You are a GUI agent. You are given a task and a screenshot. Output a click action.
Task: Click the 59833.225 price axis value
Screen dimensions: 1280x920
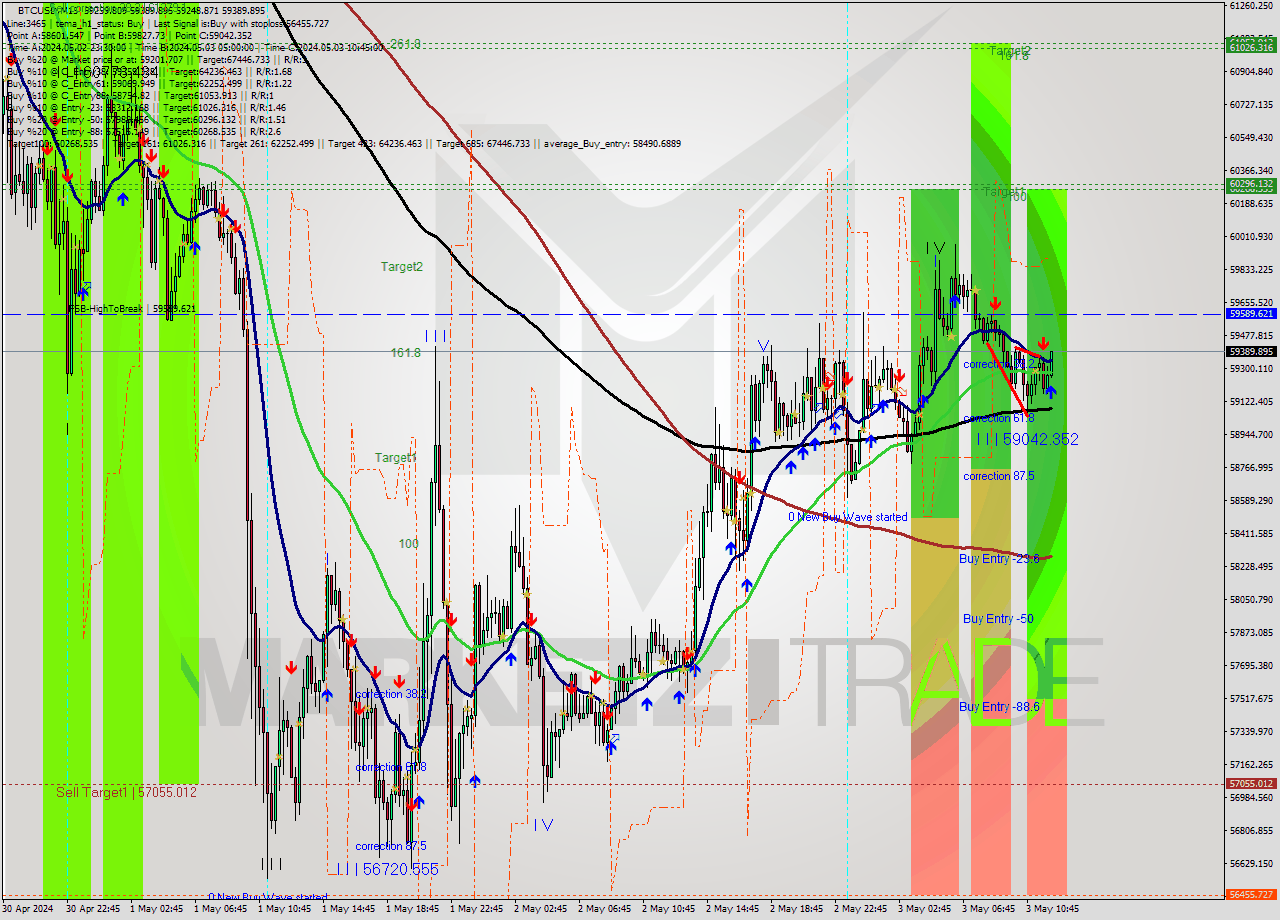pos(1251,270)
